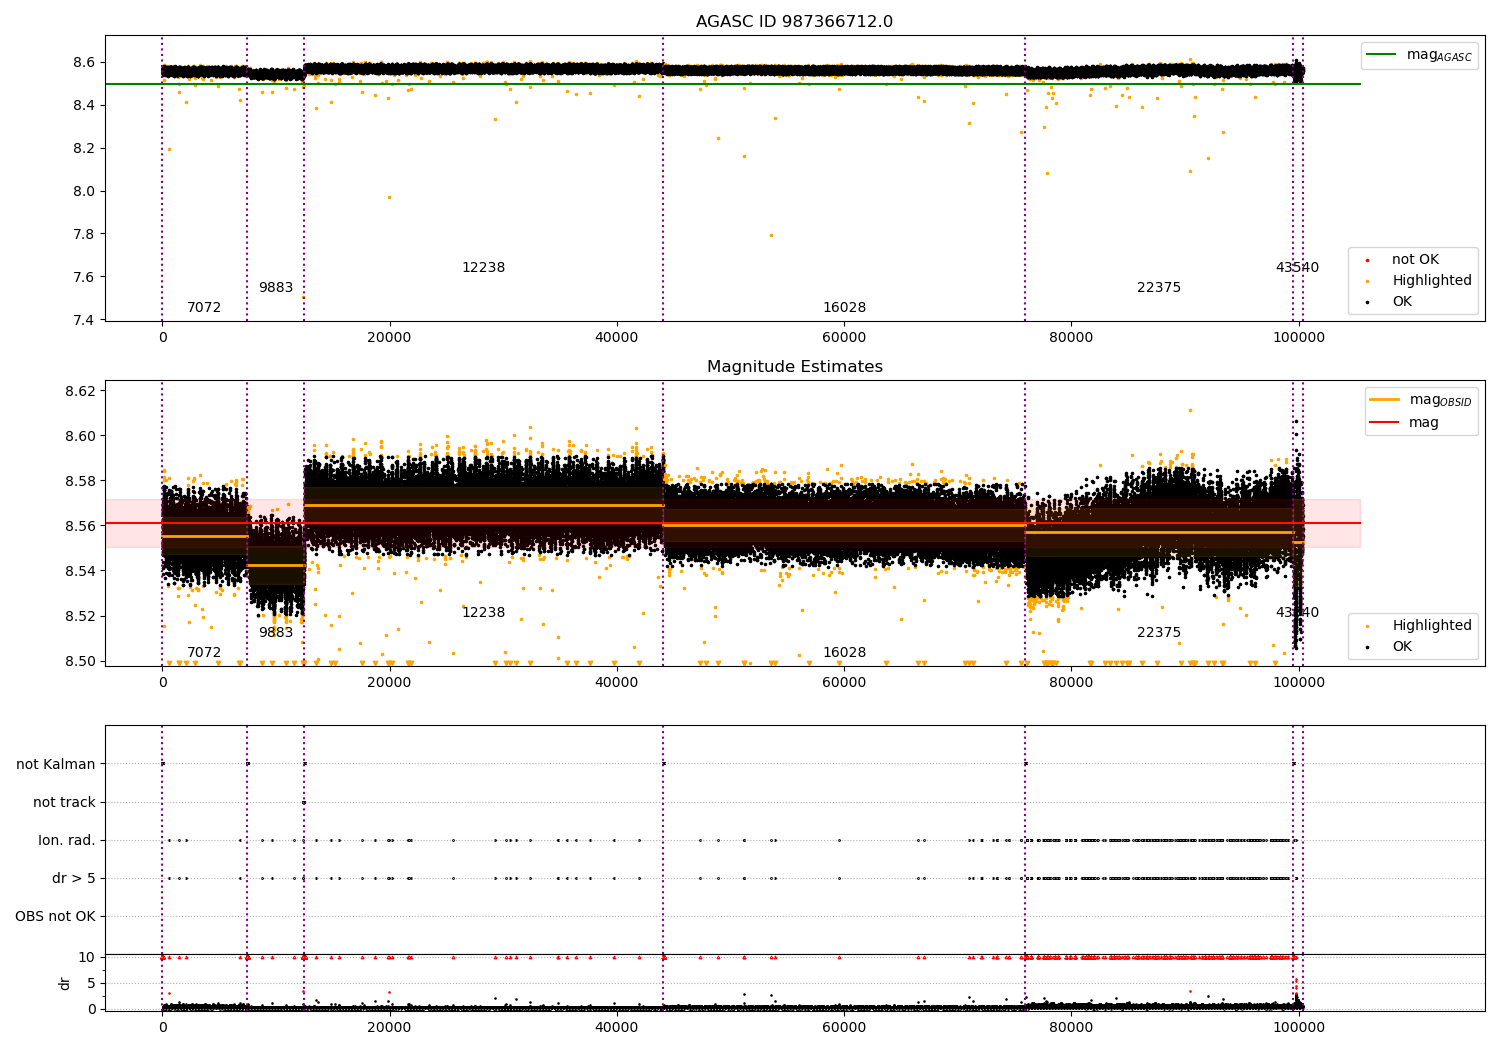
Task: Click the 'AGASC ID 987366712.0' plot title
Action: click(794, 22)
